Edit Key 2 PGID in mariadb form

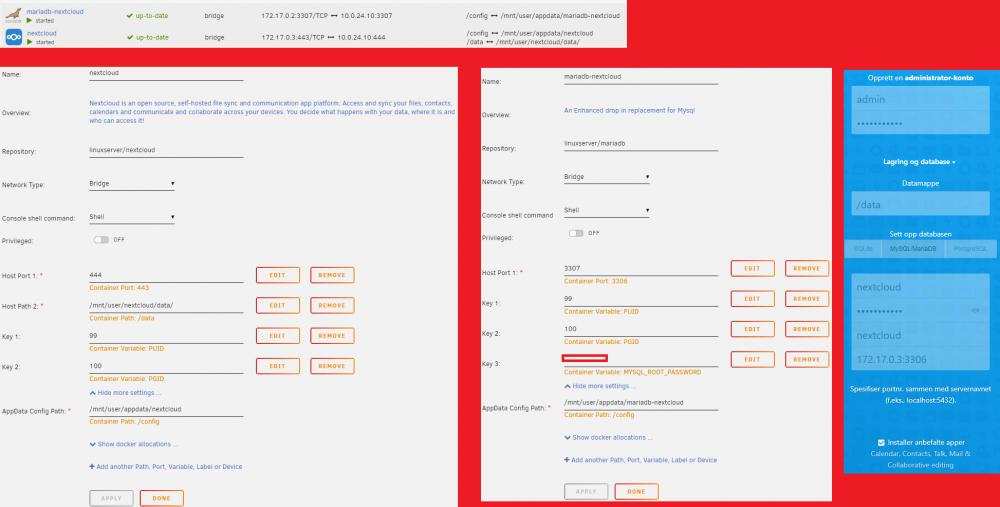(x=753, y=329)
